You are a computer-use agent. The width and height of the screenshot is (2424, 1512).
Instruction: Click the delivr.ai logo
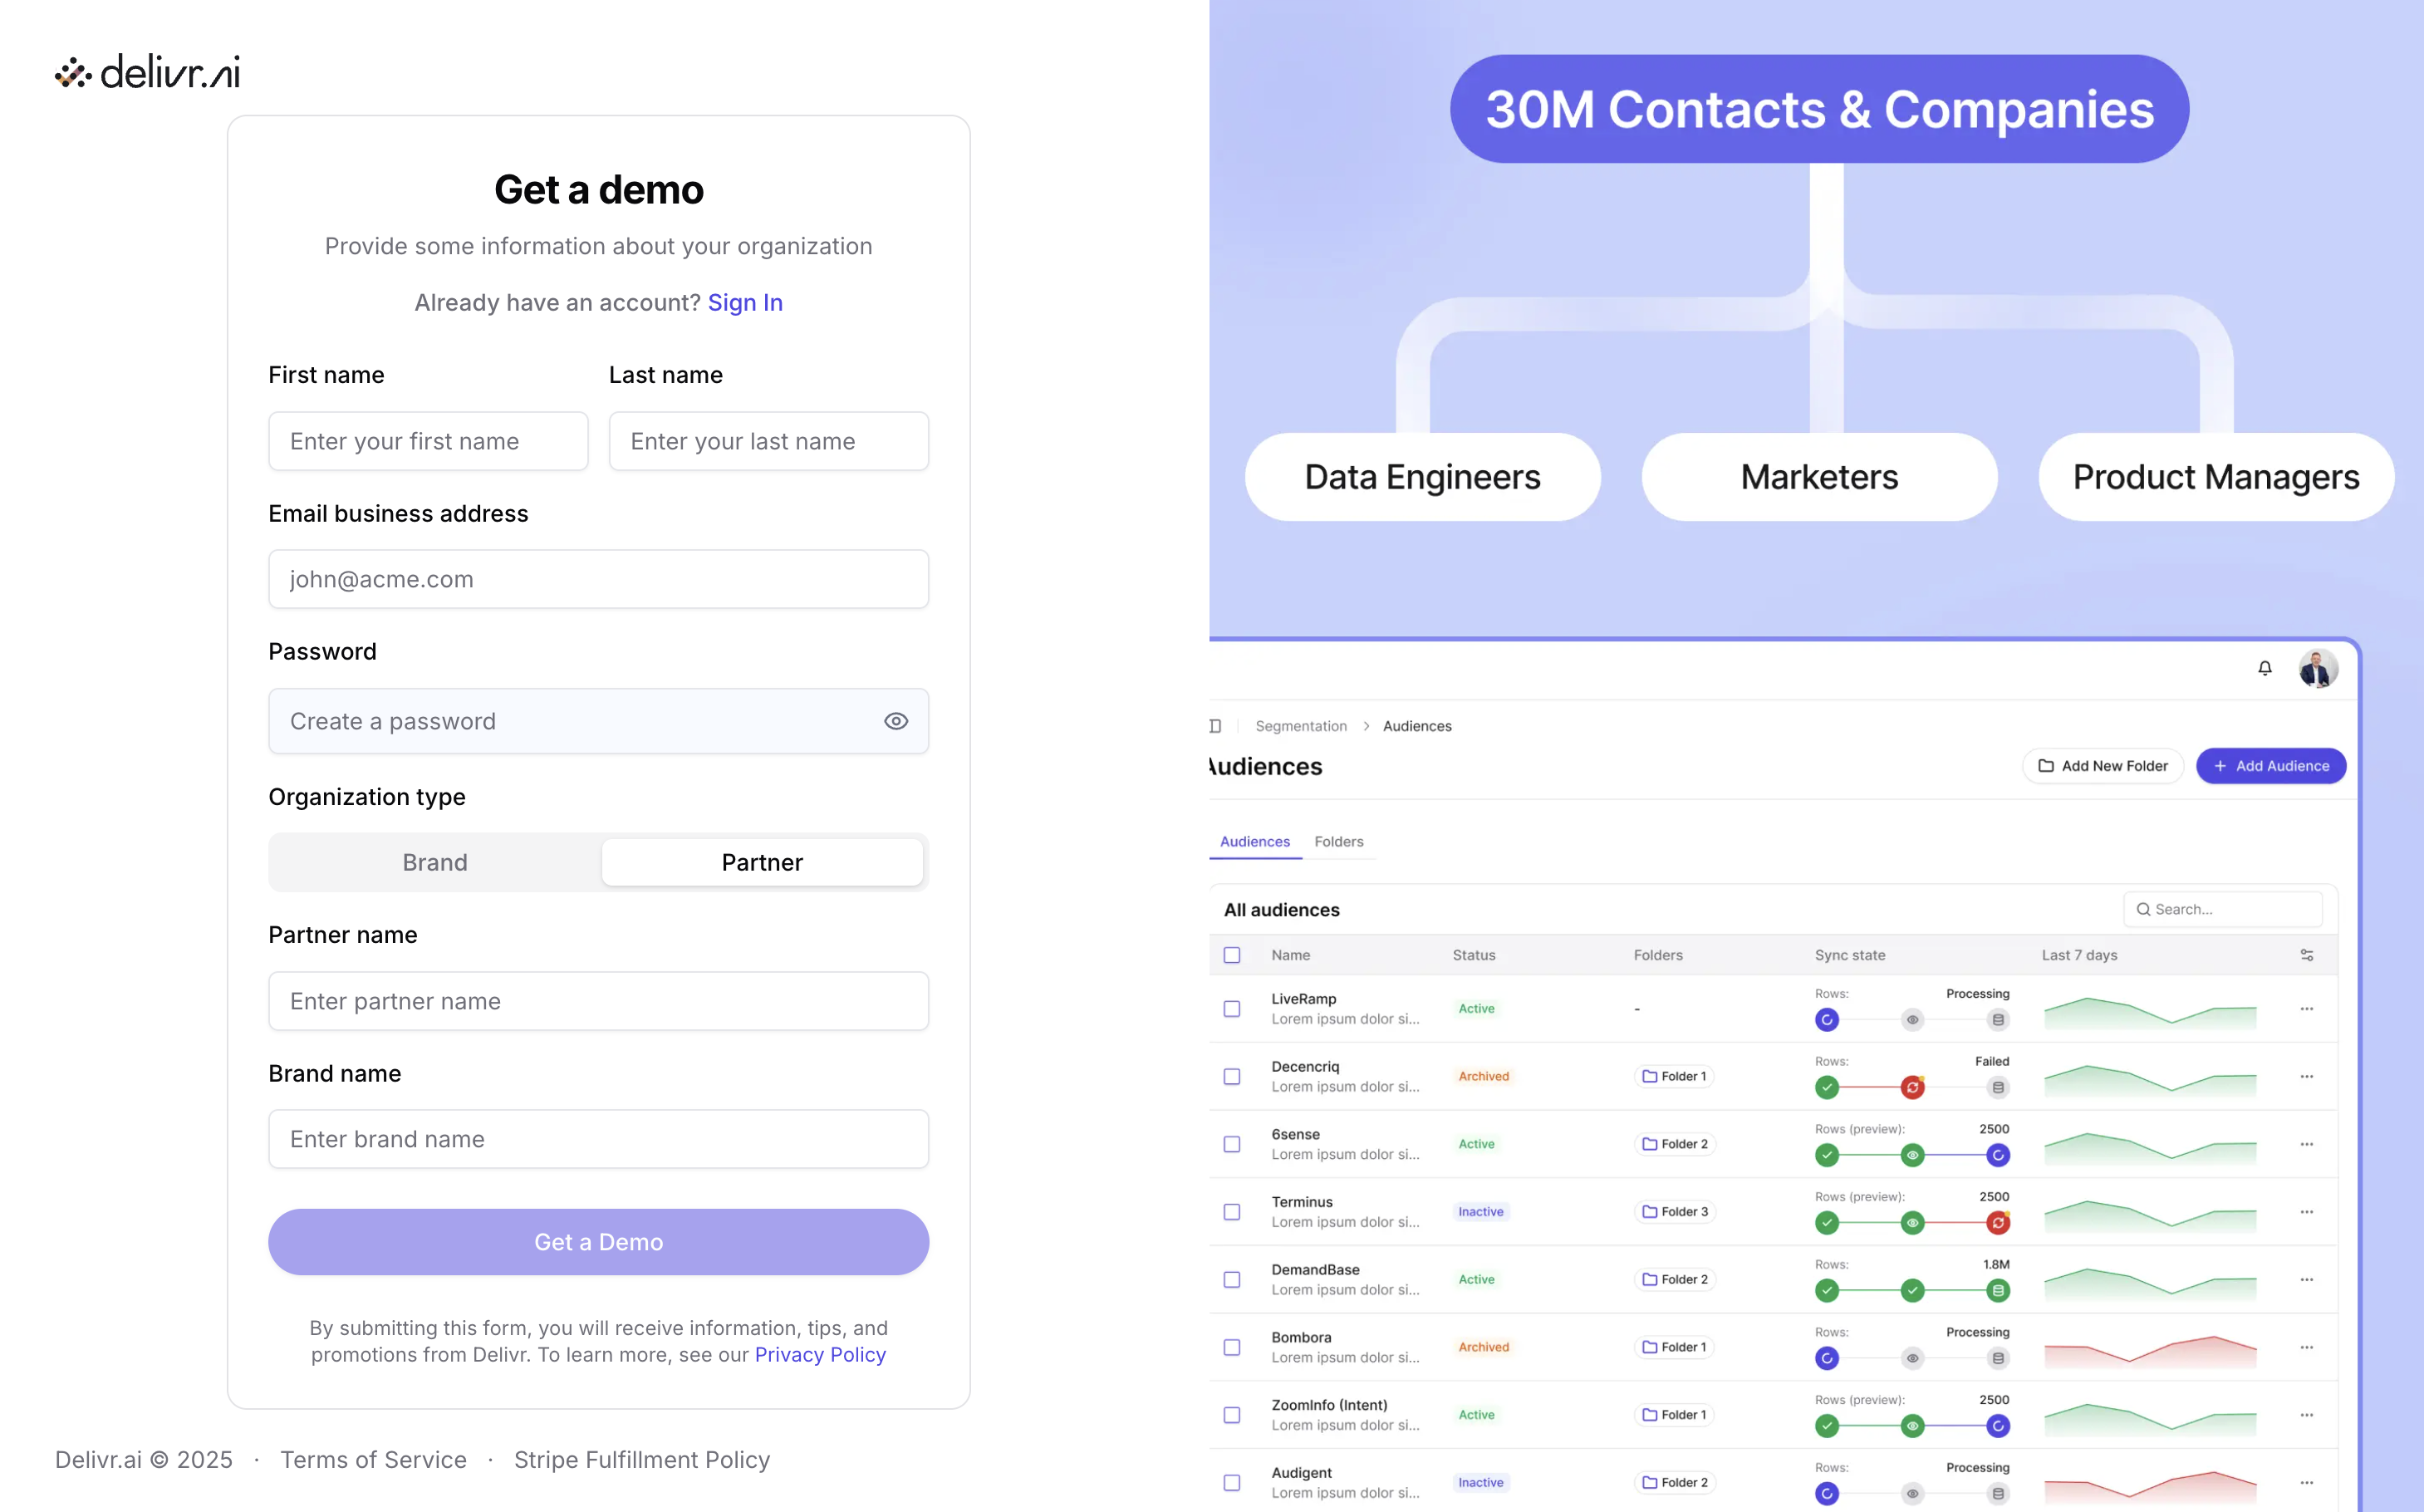tap(148, 72)
